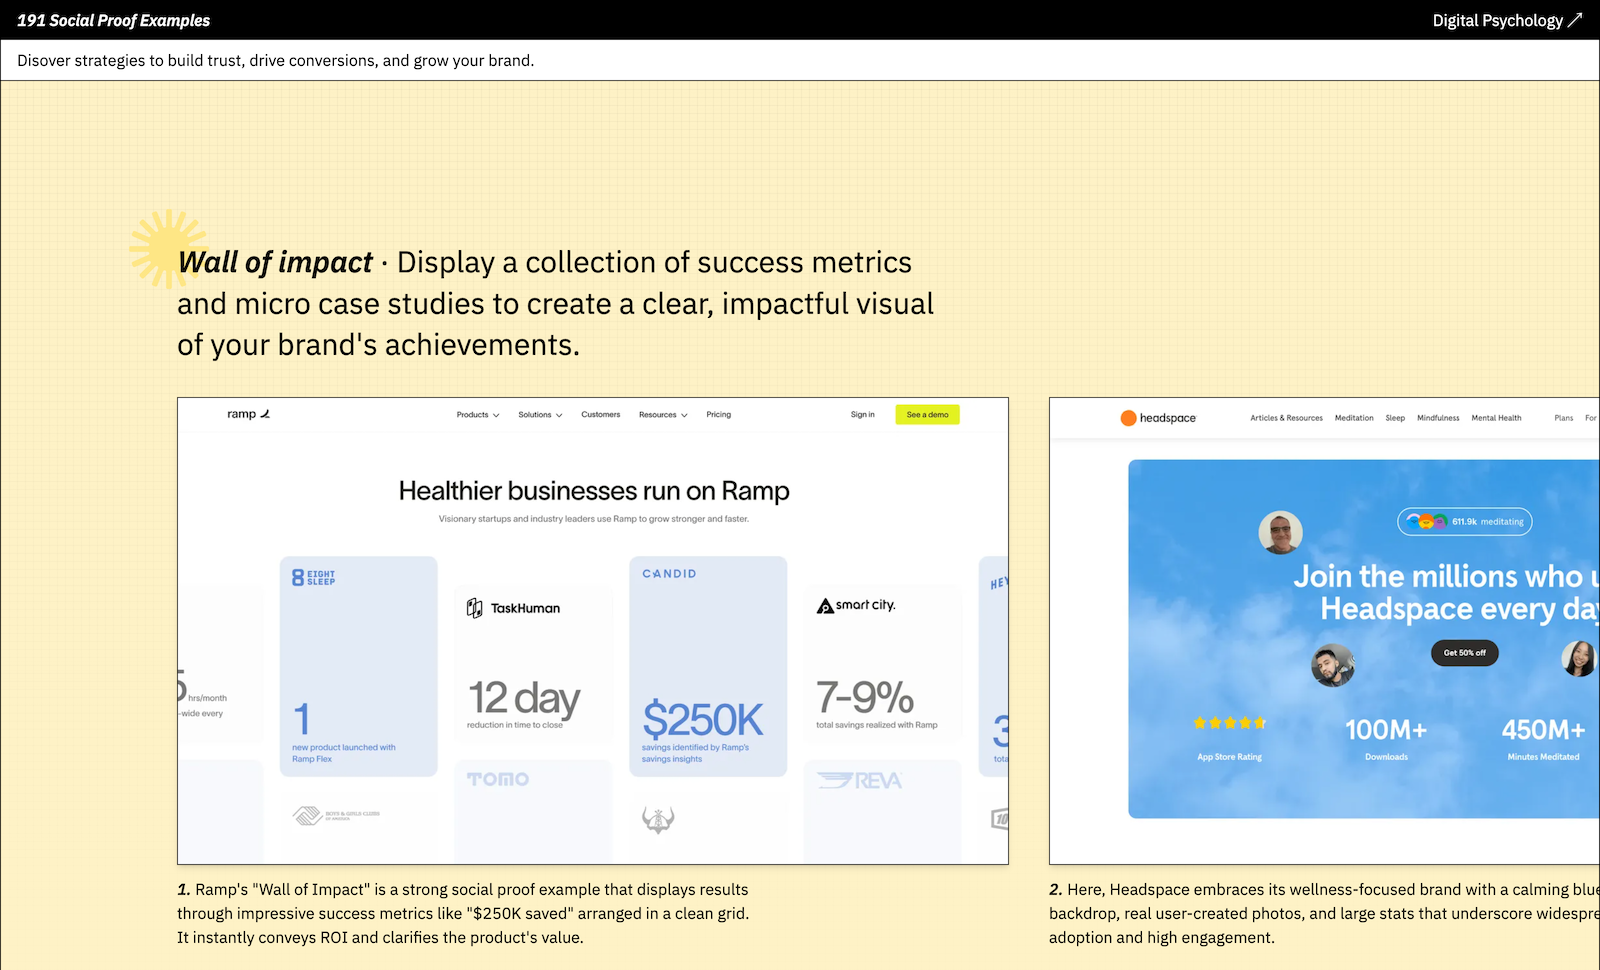Click the Healthier businesses run on Ramp heading
This screenshot has height=970, width=1600.
pos(594,491)
